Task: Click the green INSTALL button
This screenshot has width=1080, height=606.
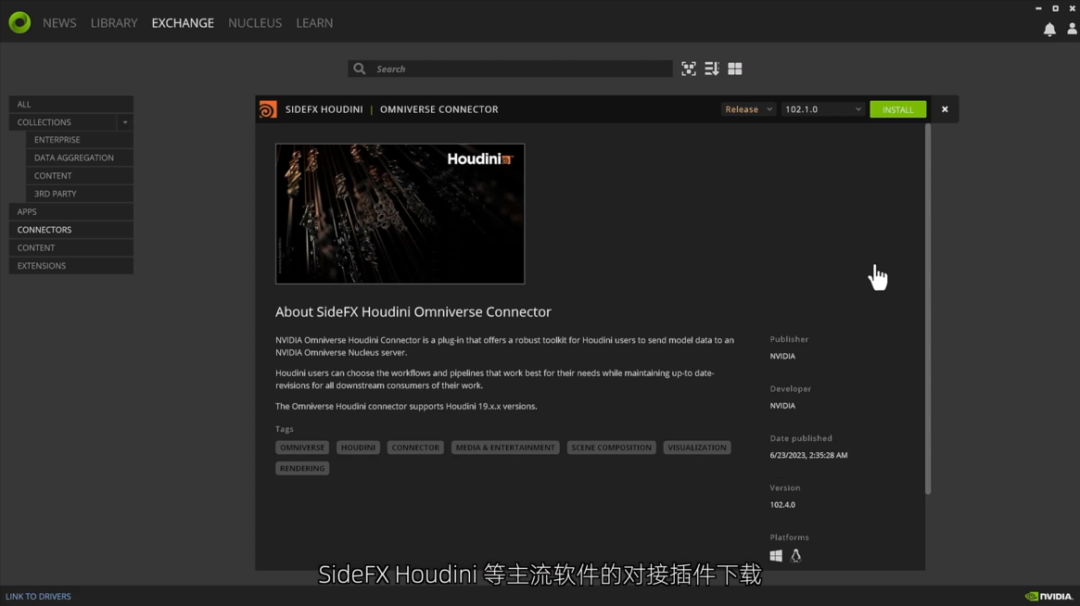Action: click(897, 109)
